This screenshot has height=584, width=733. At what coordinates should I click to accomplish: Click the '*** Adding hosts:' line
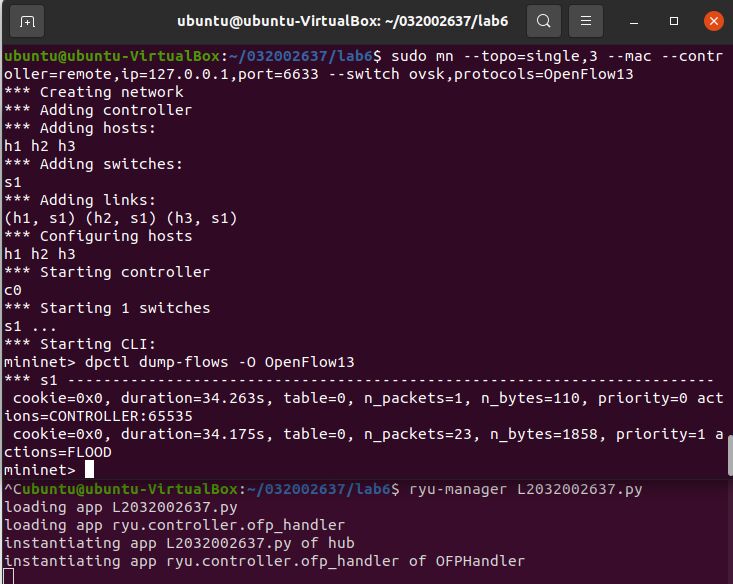coord(80,128)
